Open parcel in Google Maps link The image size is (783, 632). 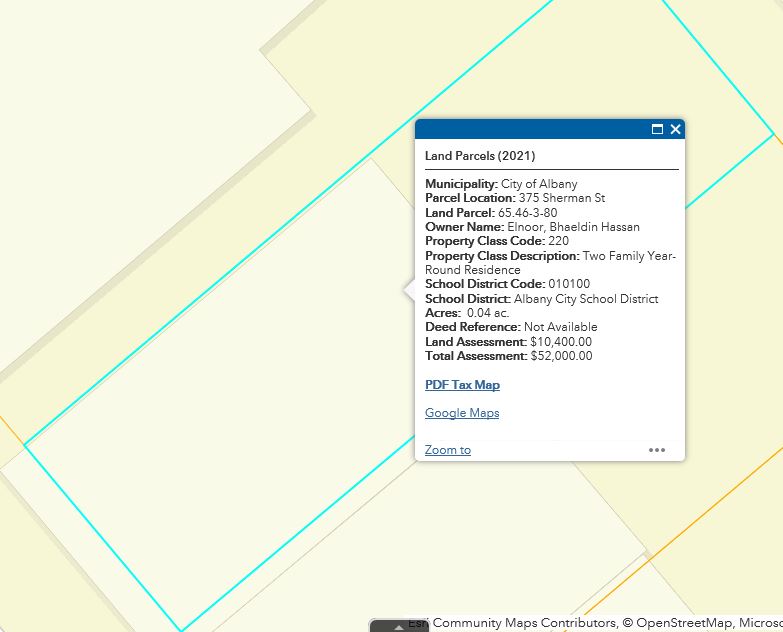[x=462, y=413]
